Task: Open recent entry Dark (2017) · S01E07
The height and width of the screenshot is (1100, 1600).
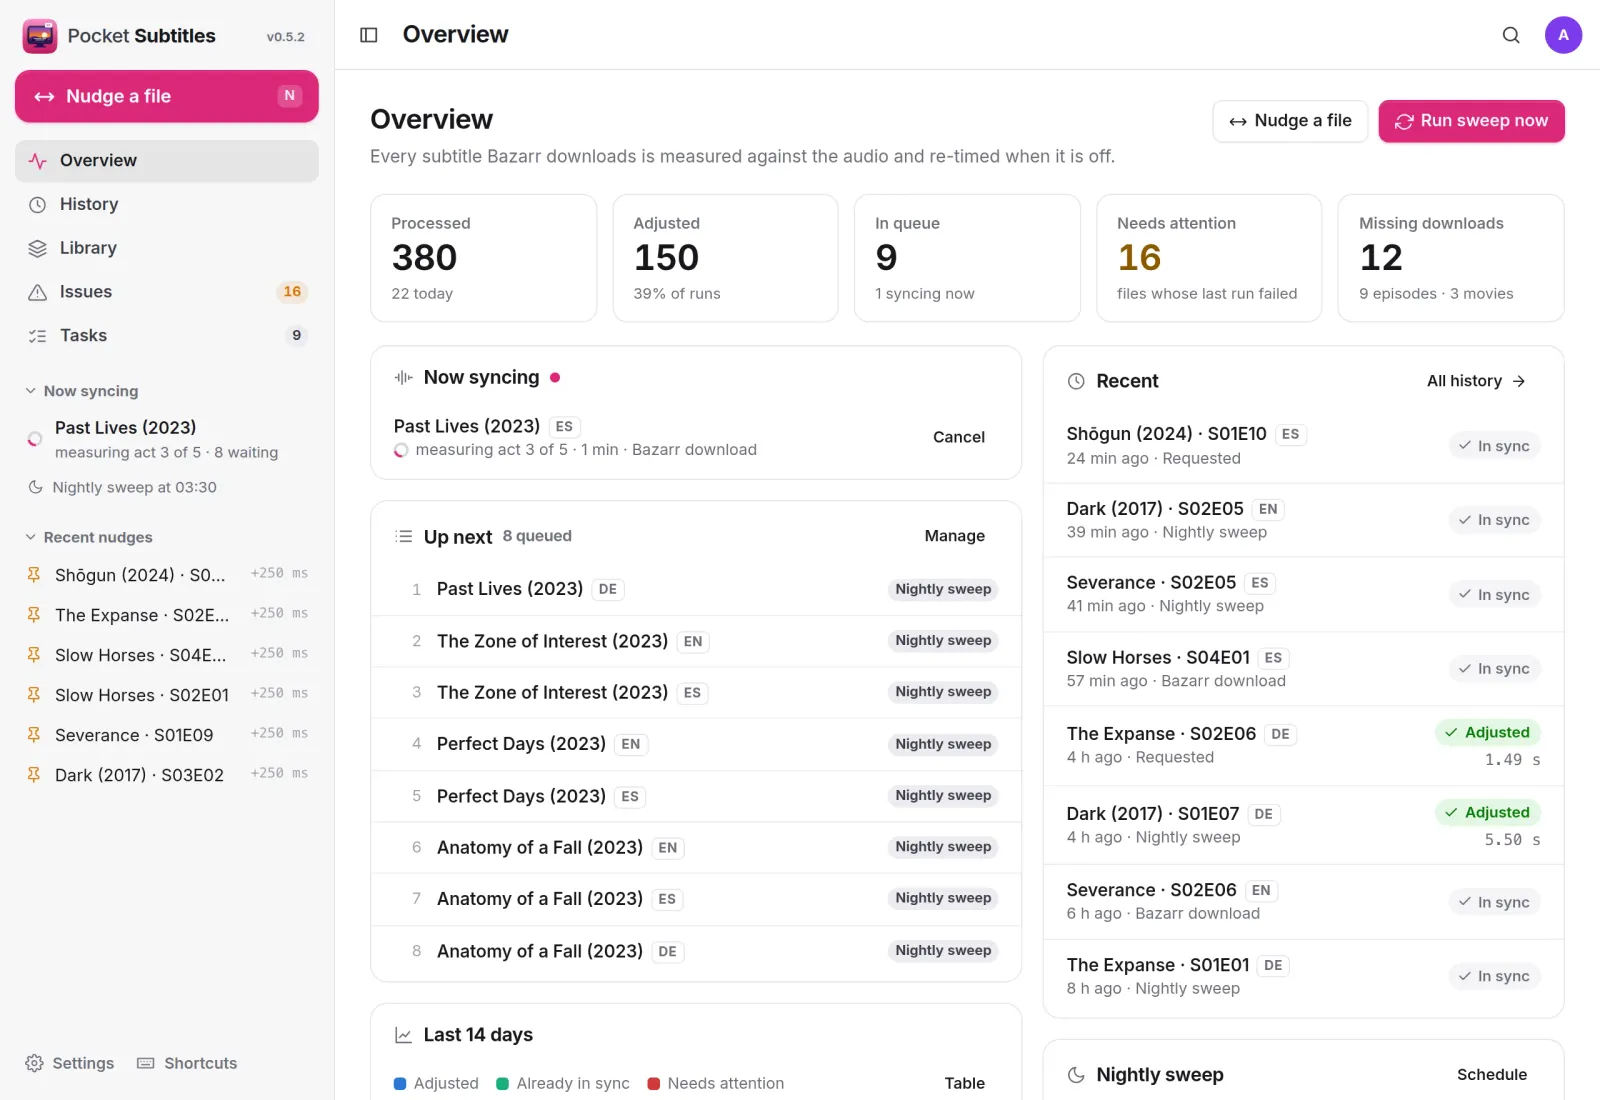Action: [x=1303, y=825]
